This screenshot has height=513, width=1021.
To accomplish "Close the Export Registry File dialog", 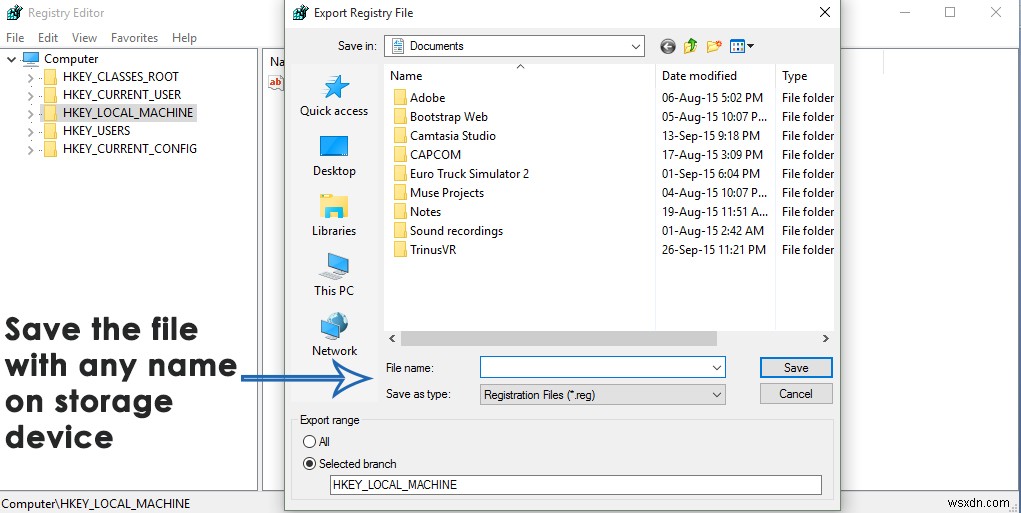I will (x=824, y=12).
